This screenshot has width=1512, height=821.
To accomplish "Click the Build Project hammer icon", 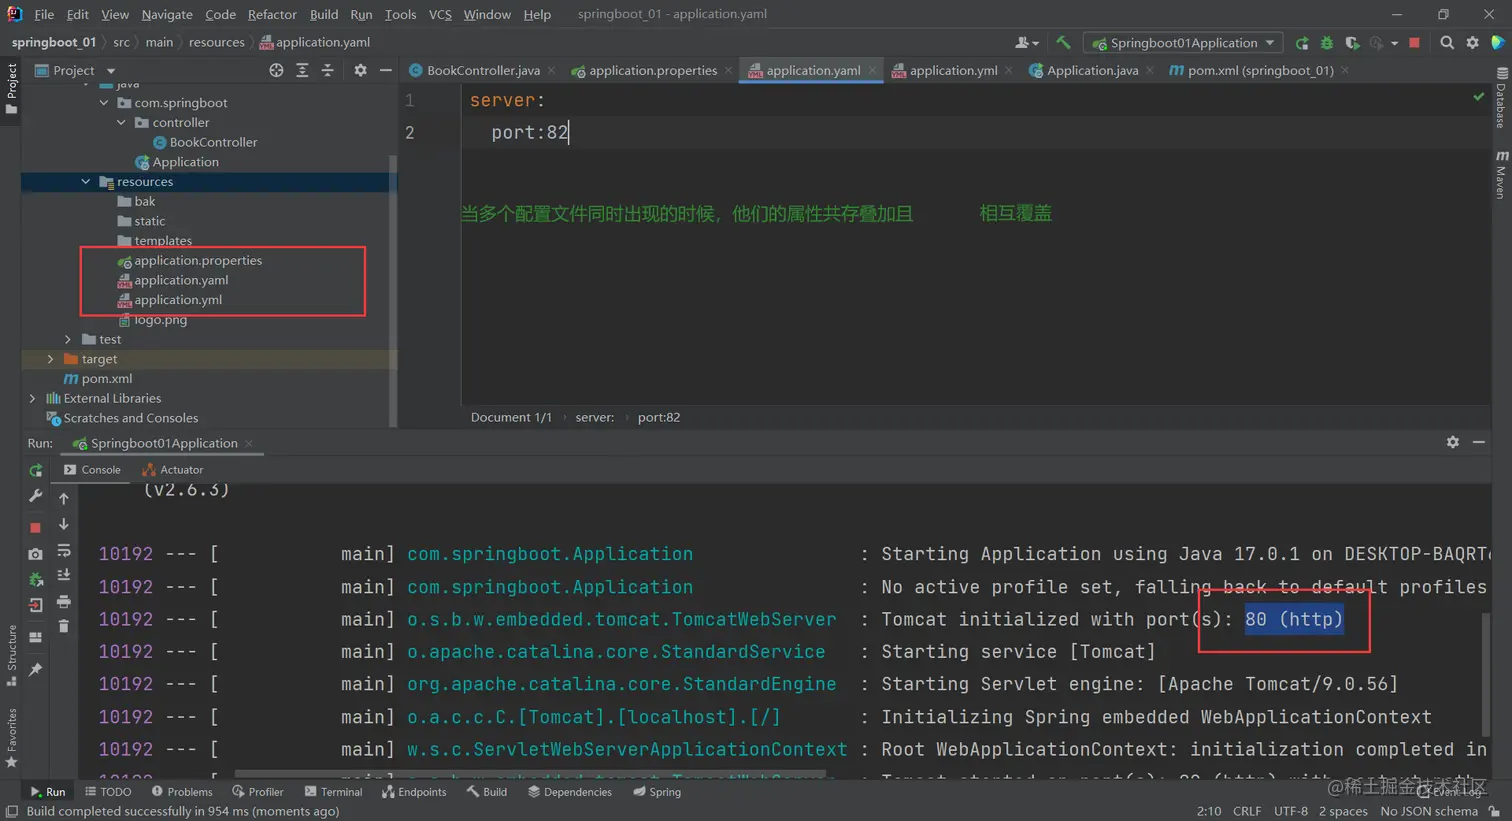I will pyautogui.click(x=1063, y=43).
